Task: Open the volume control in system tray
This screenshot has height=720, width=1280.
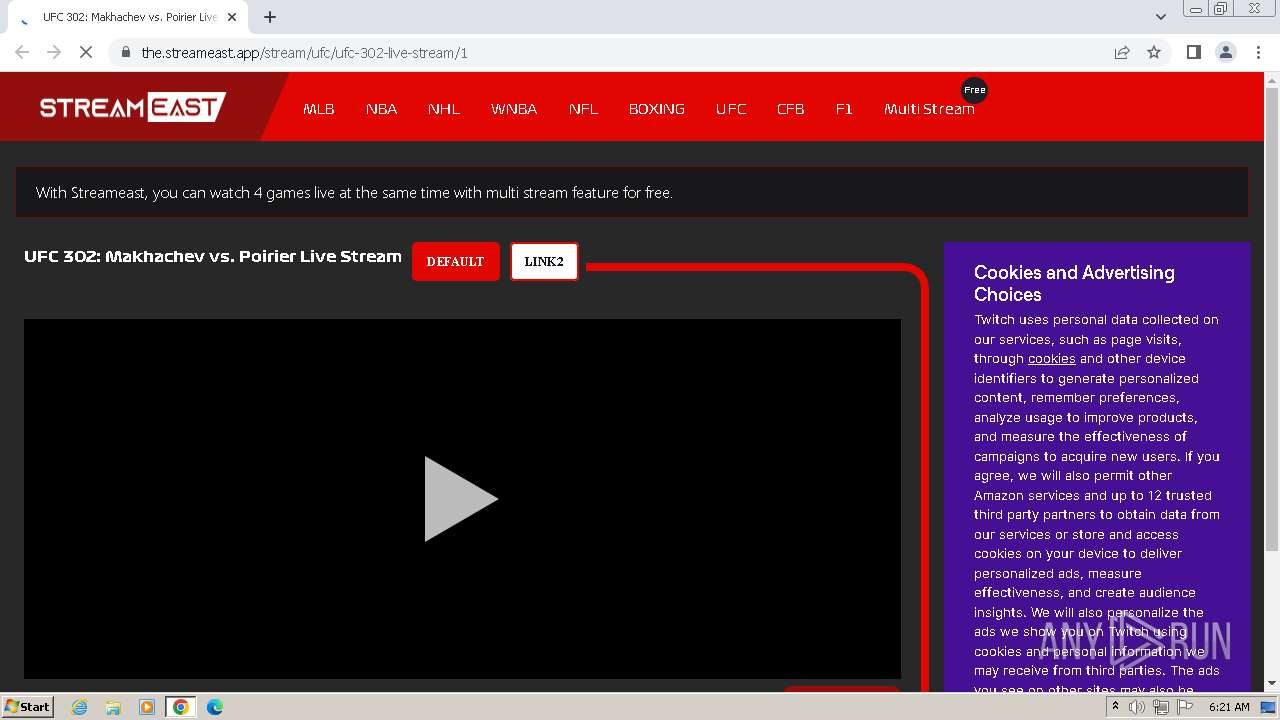Action: tap(1137, 707)
